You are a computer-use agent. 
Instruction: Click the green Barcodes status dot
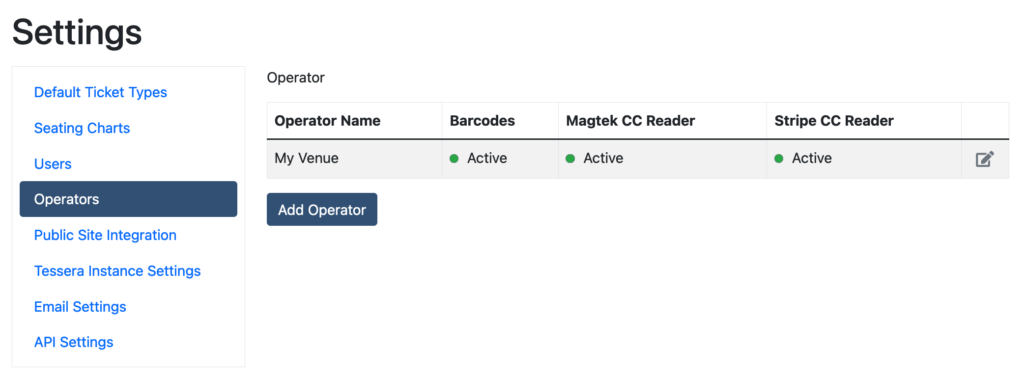[454, 159]
